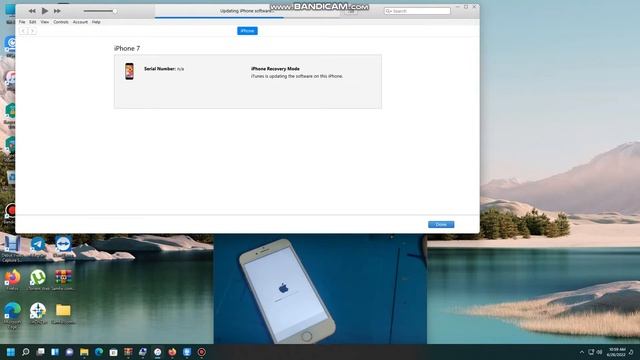Open Microsoft Store from the taskbar
Viewport: 640px width, 360px height.
(113, 352)
